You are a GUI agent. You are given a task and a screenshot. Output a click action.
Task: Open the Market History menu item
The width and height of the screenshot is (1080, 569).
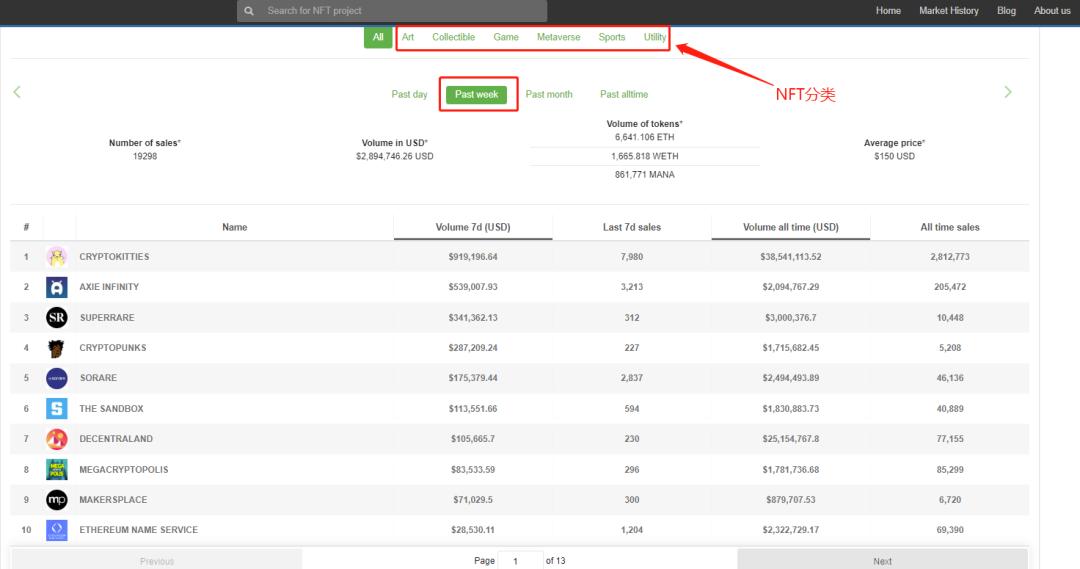click(948, 11)
